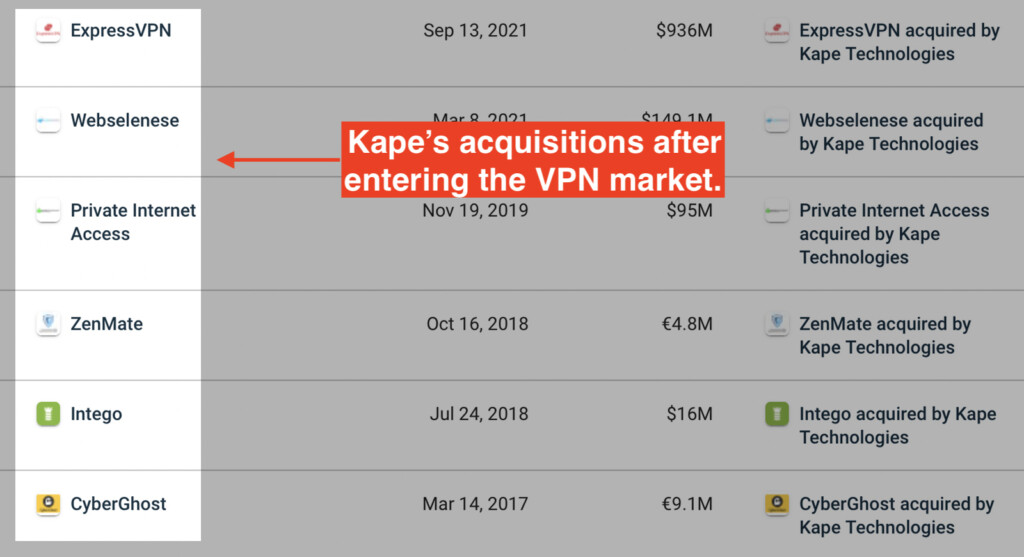Click the Webselenese logo in the highlighted column

click(48, 121)
